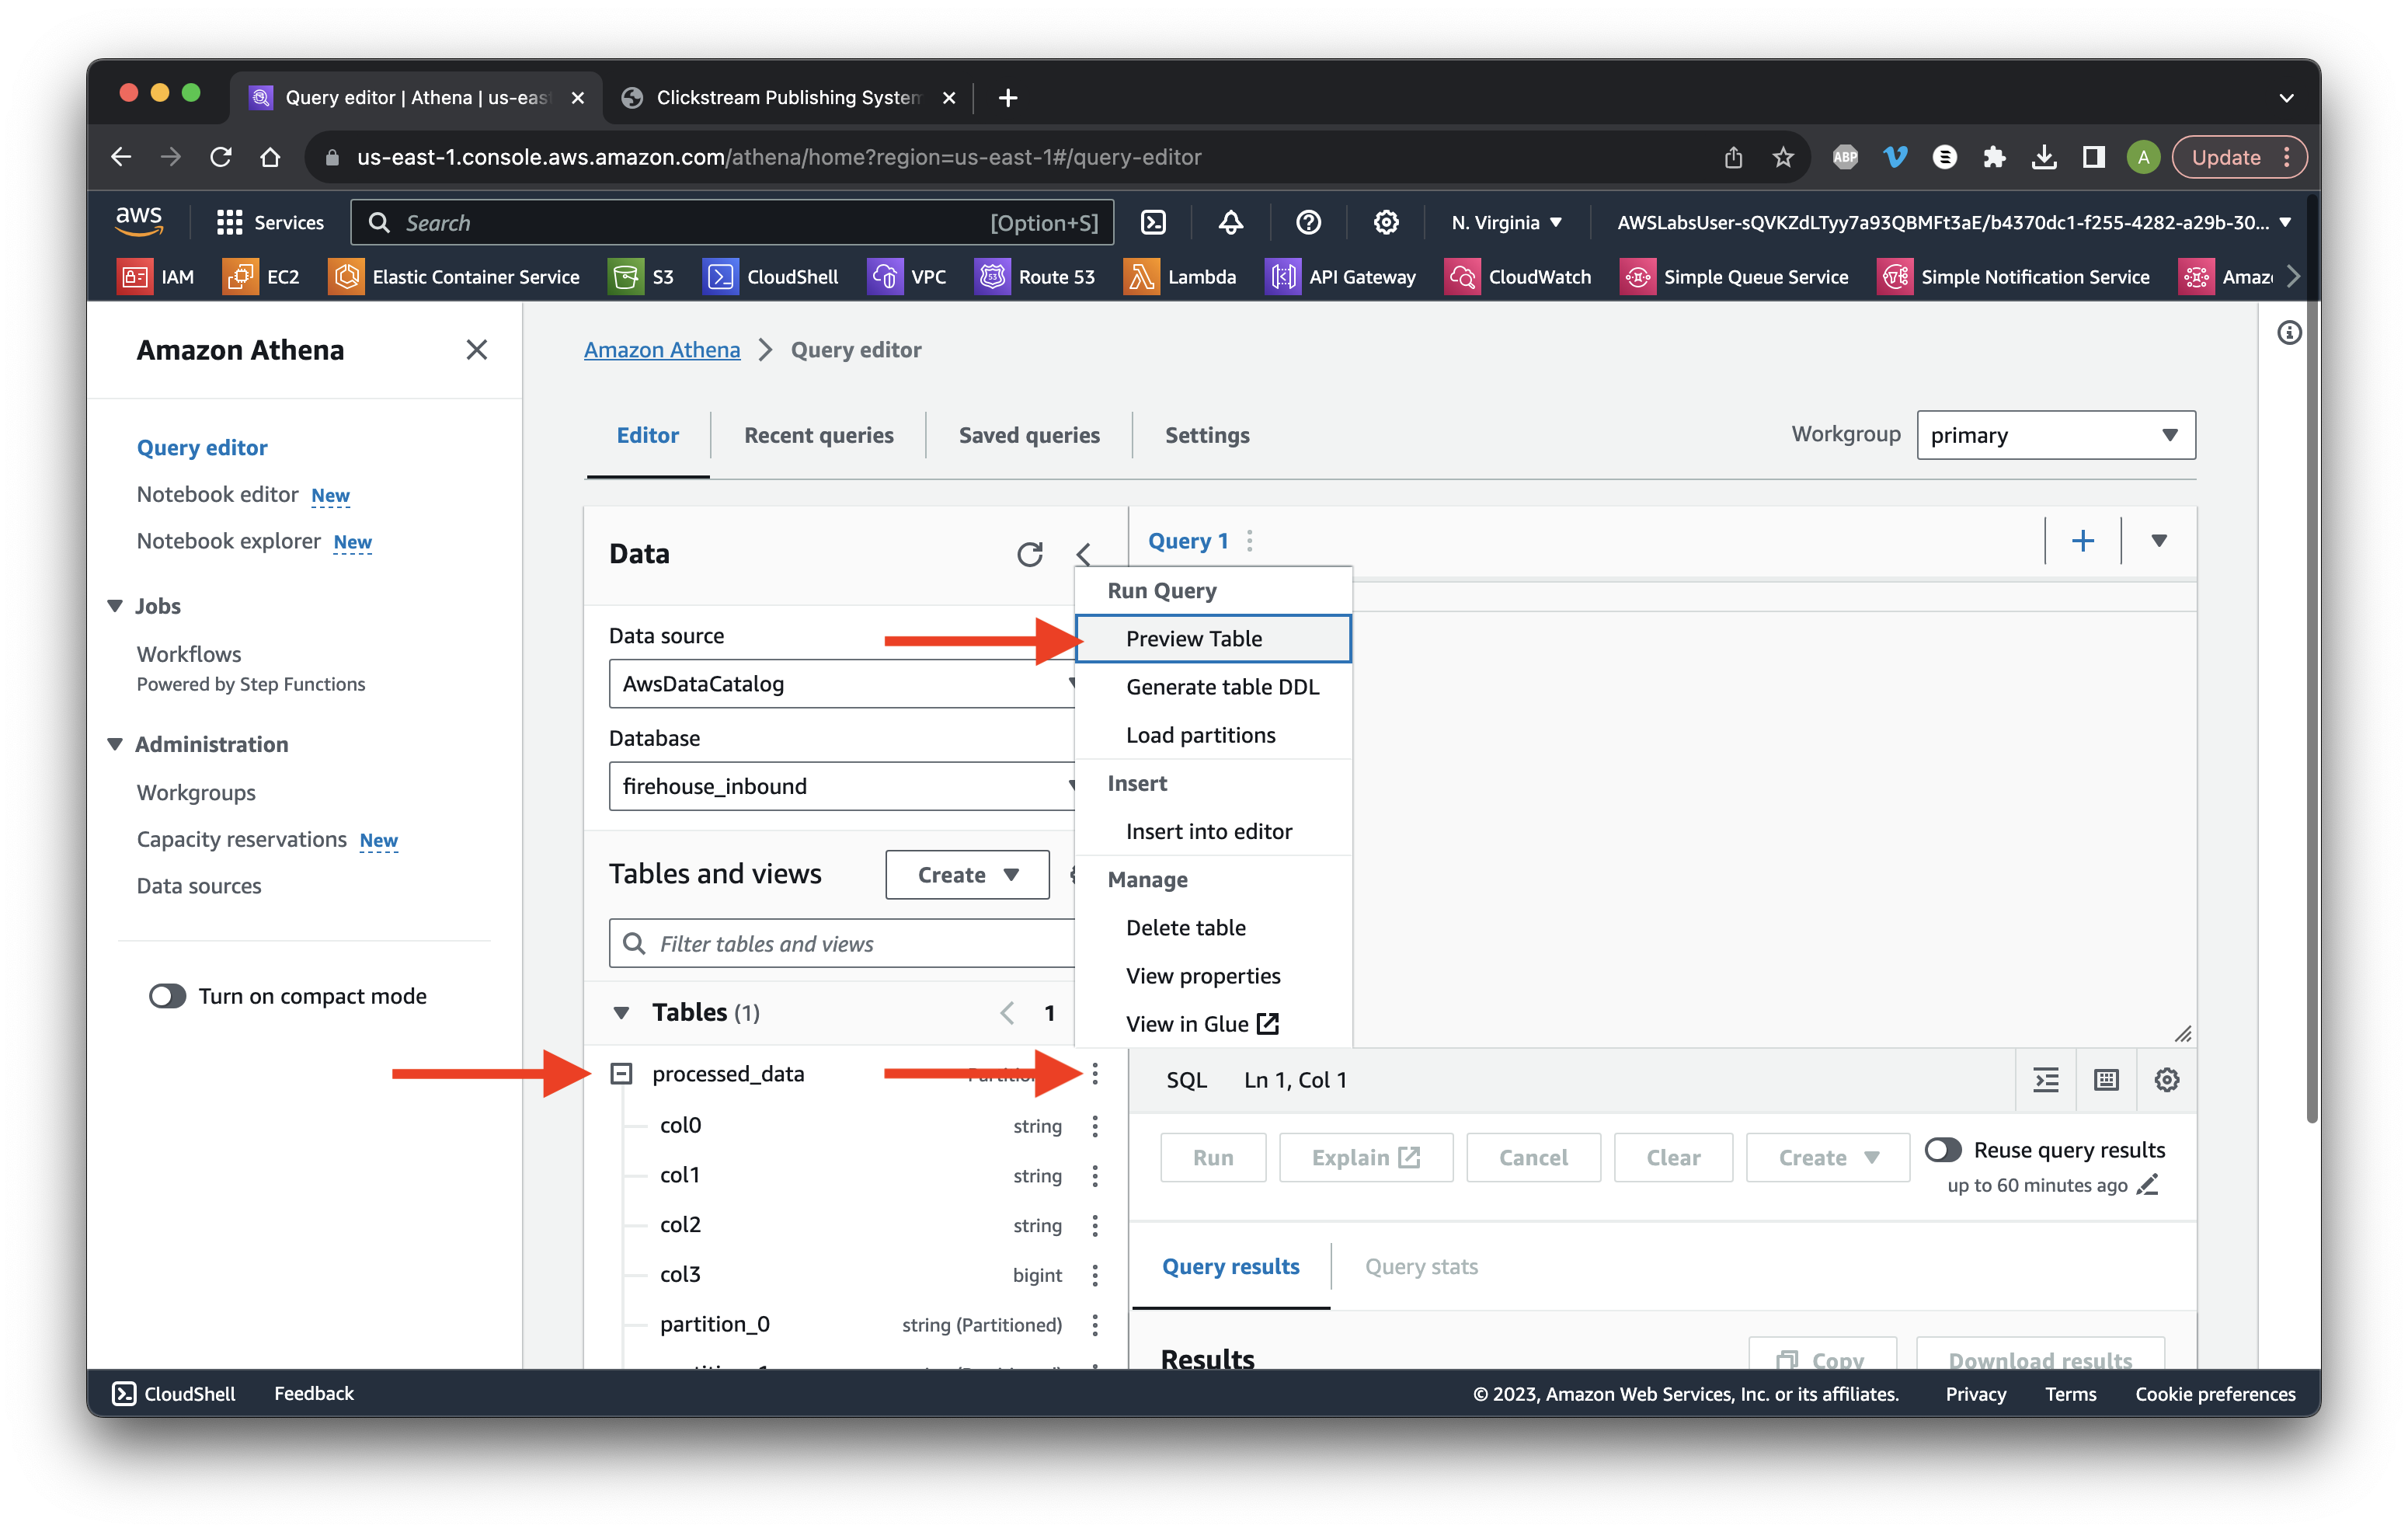
Task: Choose Insert into editor menu item
Action: point(1213,831)
